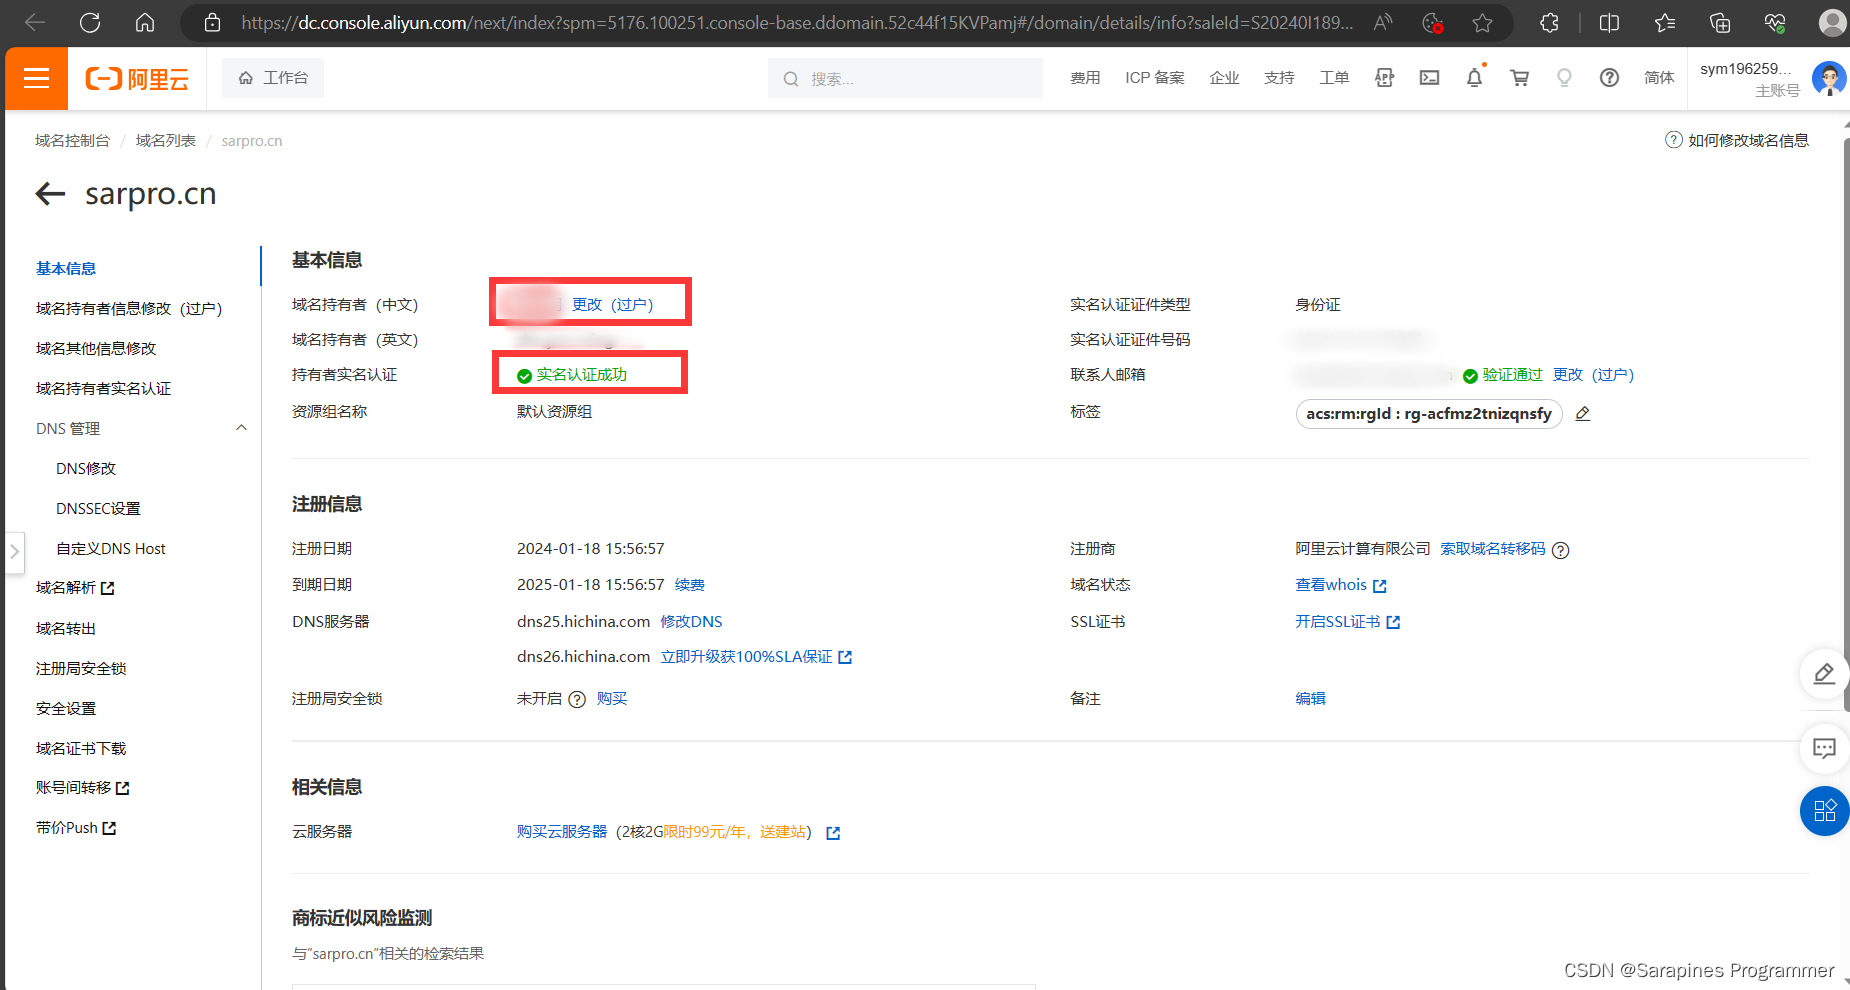1850x990 pixels.
Task: Open DNS修改 in the sidebar
Action: (86, 468)
